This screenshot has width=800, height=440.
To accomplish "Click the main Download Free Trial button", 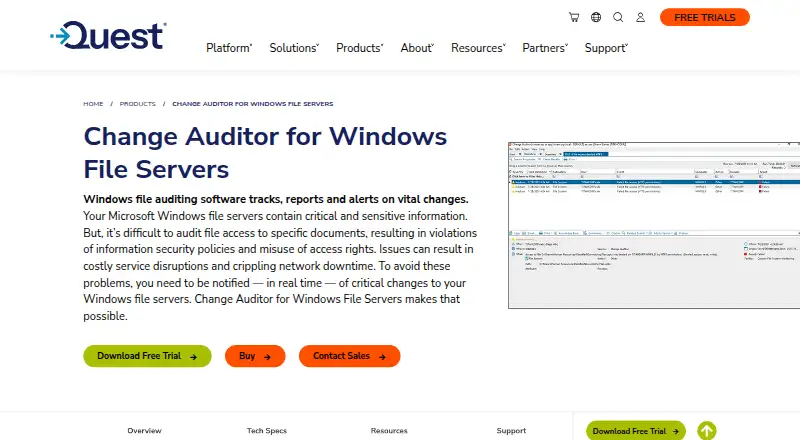I will tap(147, 356).
